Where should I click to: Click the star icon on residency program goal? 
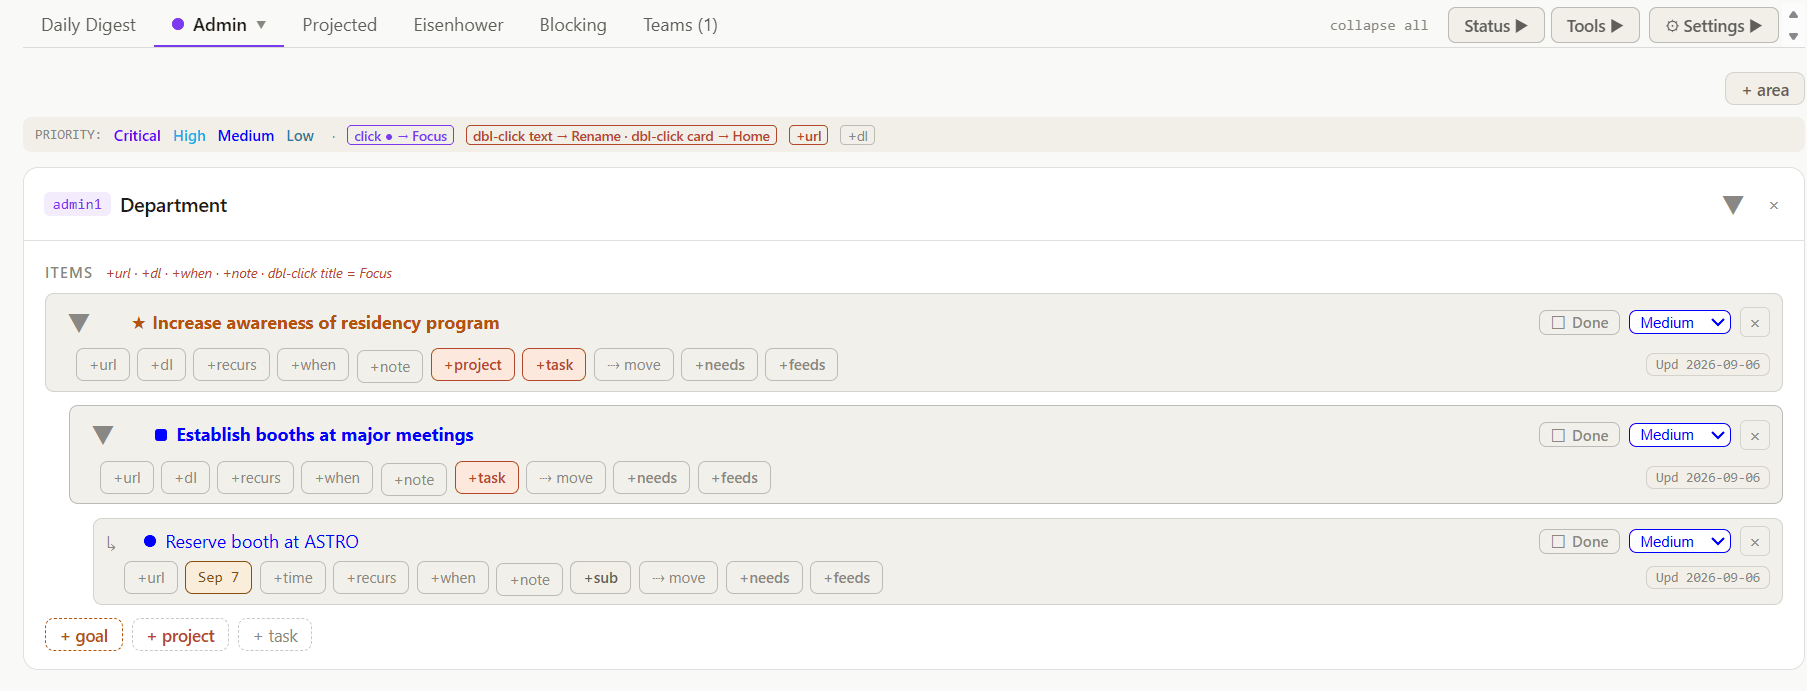click(x=139, y=323)
